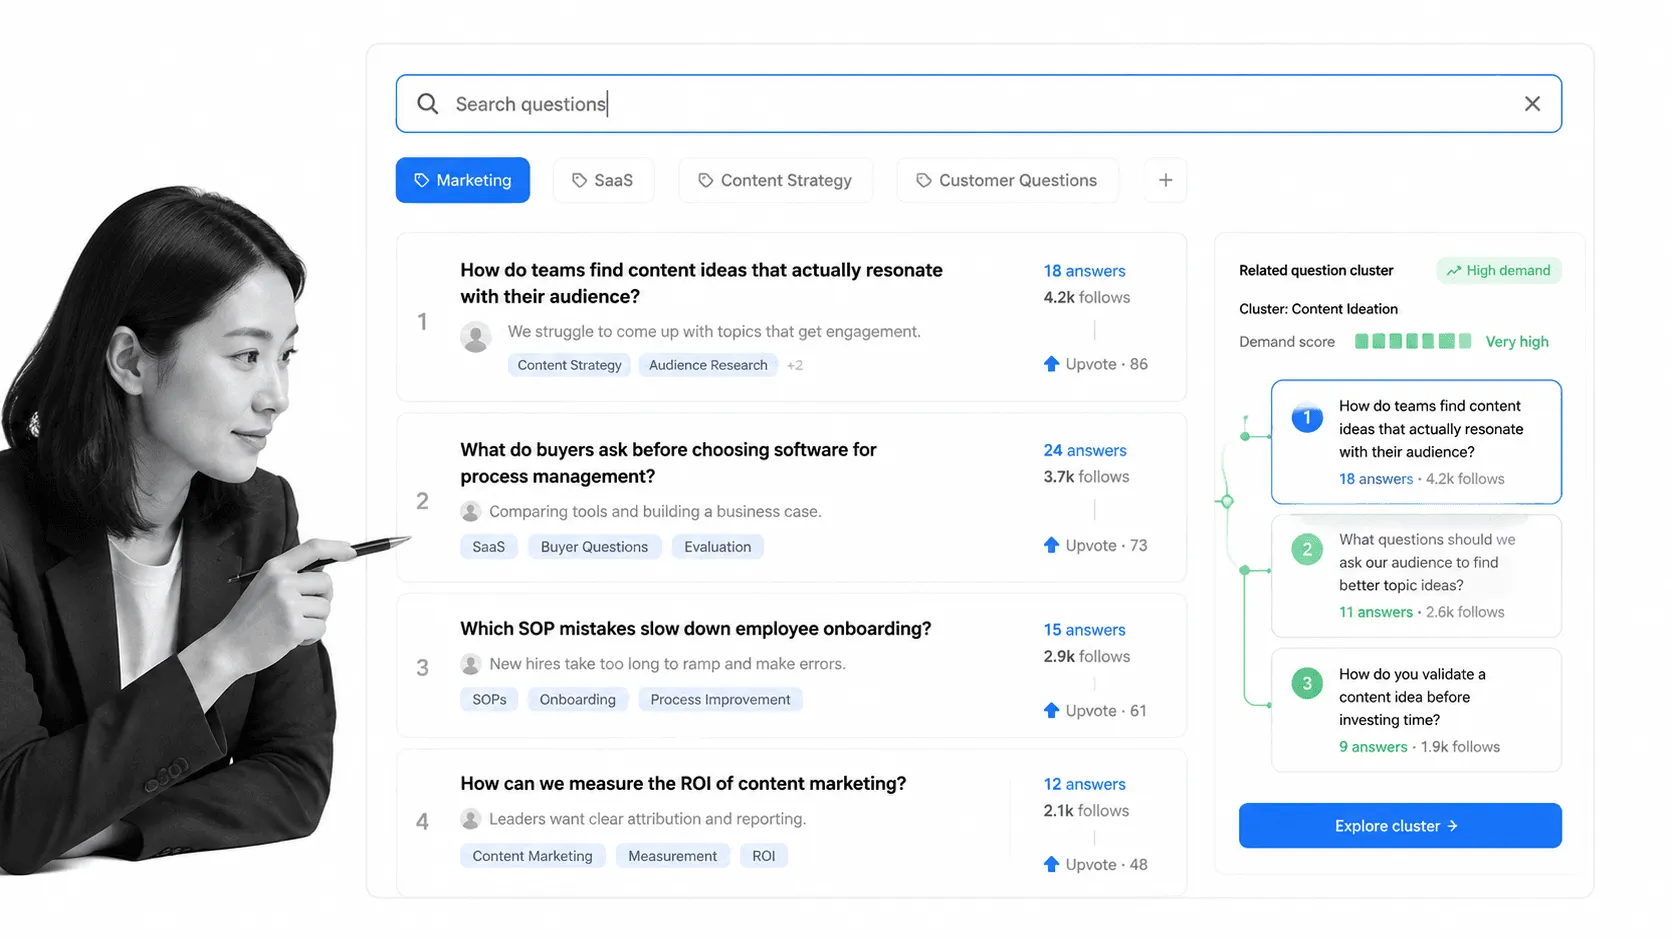Click the ROI tag
The width and height of the screenshot is (1672, 941).
[x=763, y=856]
